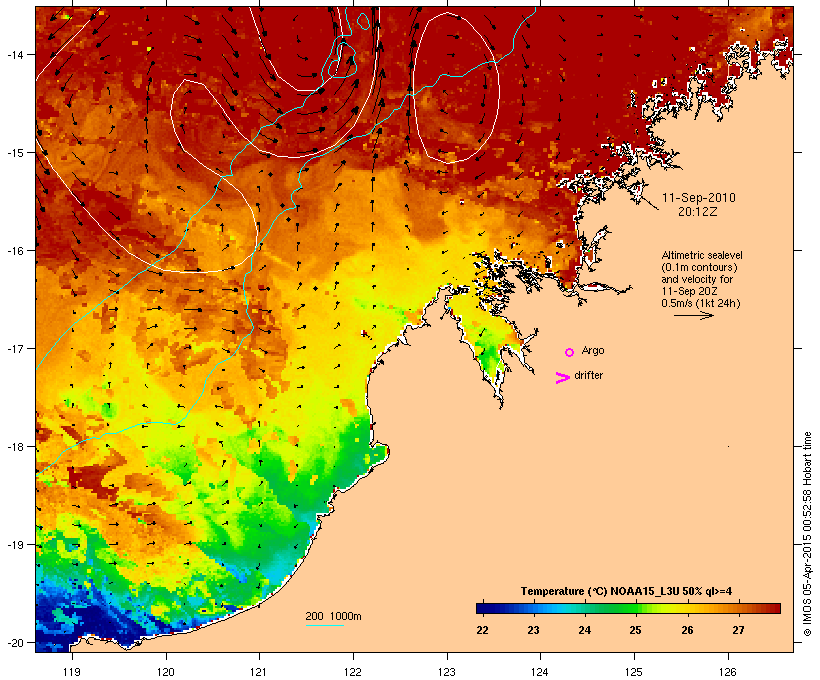Click the '200 1000m' bathymetry label
The image size is (820, 680).
333,616
